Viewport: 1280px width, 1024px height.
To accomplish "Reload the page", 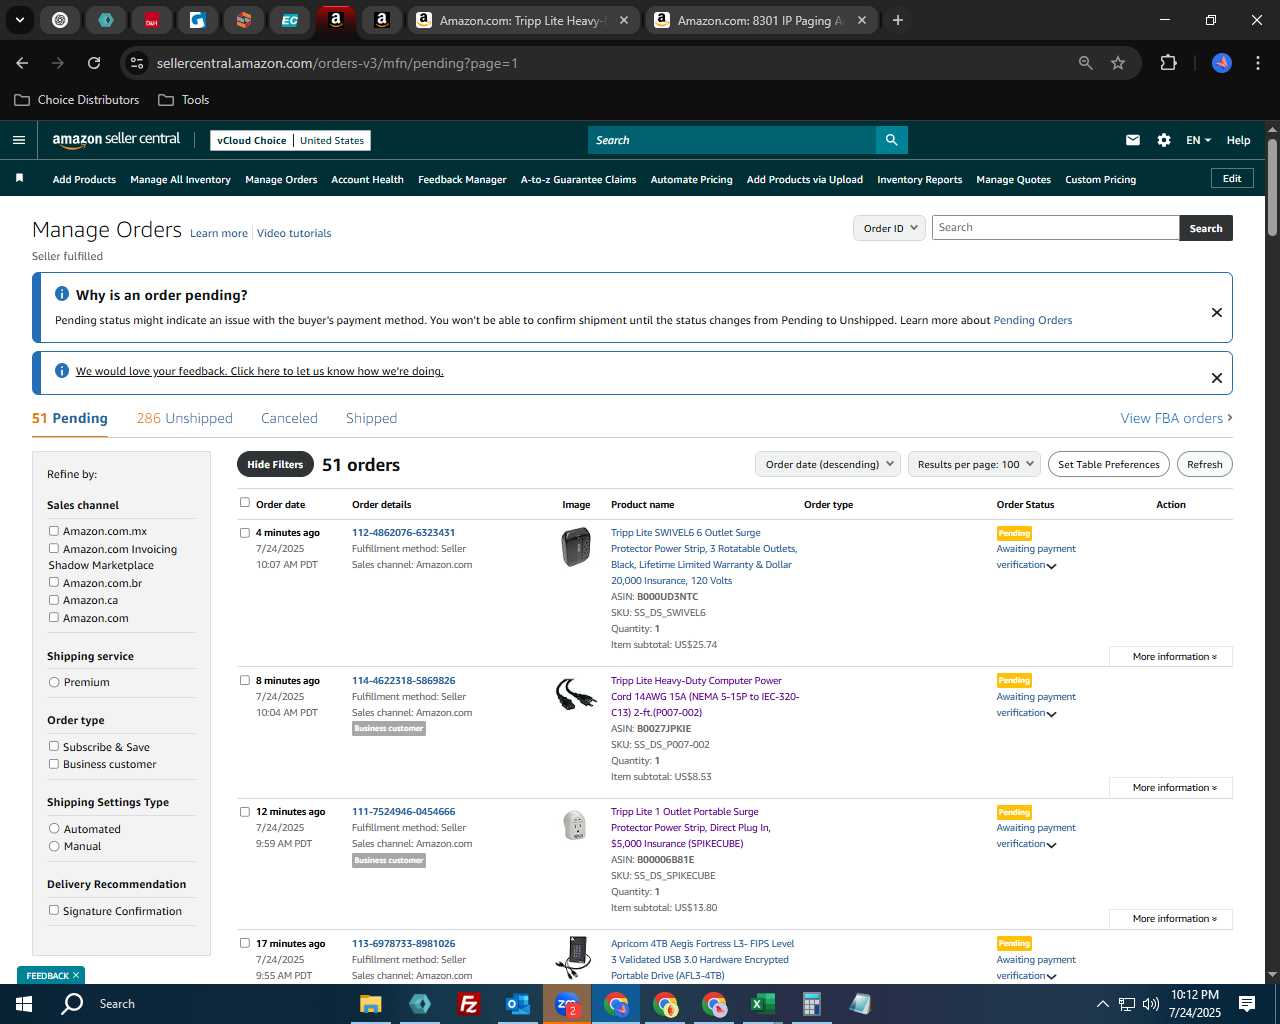I will (x=94, y=63).
